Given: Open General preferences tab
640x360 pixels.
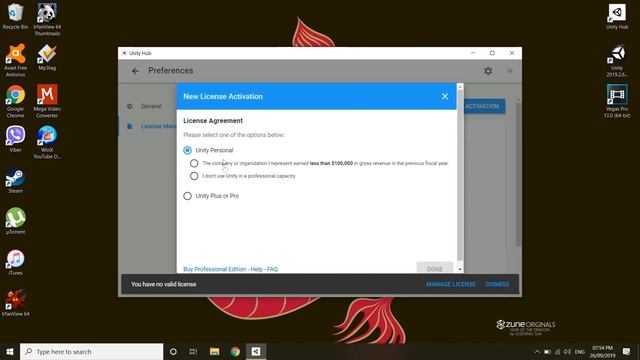Looking at the screenshot, I should coord(151,106).
